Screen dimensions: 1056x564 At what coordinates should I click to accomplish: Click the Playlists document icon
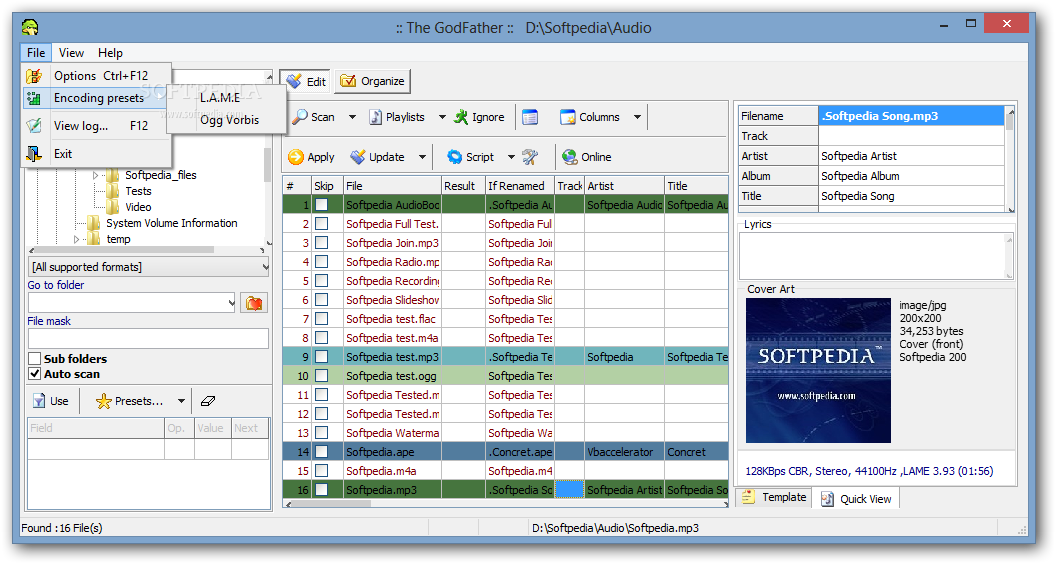pyautogui.click(x=376, y=117)
